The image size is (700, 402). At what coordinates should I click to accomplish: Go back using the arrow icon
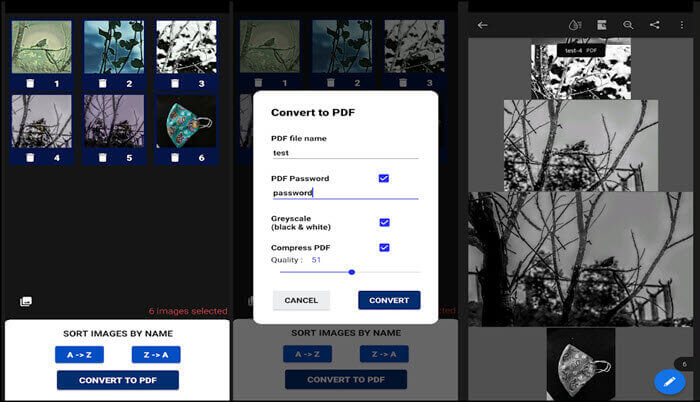pyautogui.click(x=483, y=25)
